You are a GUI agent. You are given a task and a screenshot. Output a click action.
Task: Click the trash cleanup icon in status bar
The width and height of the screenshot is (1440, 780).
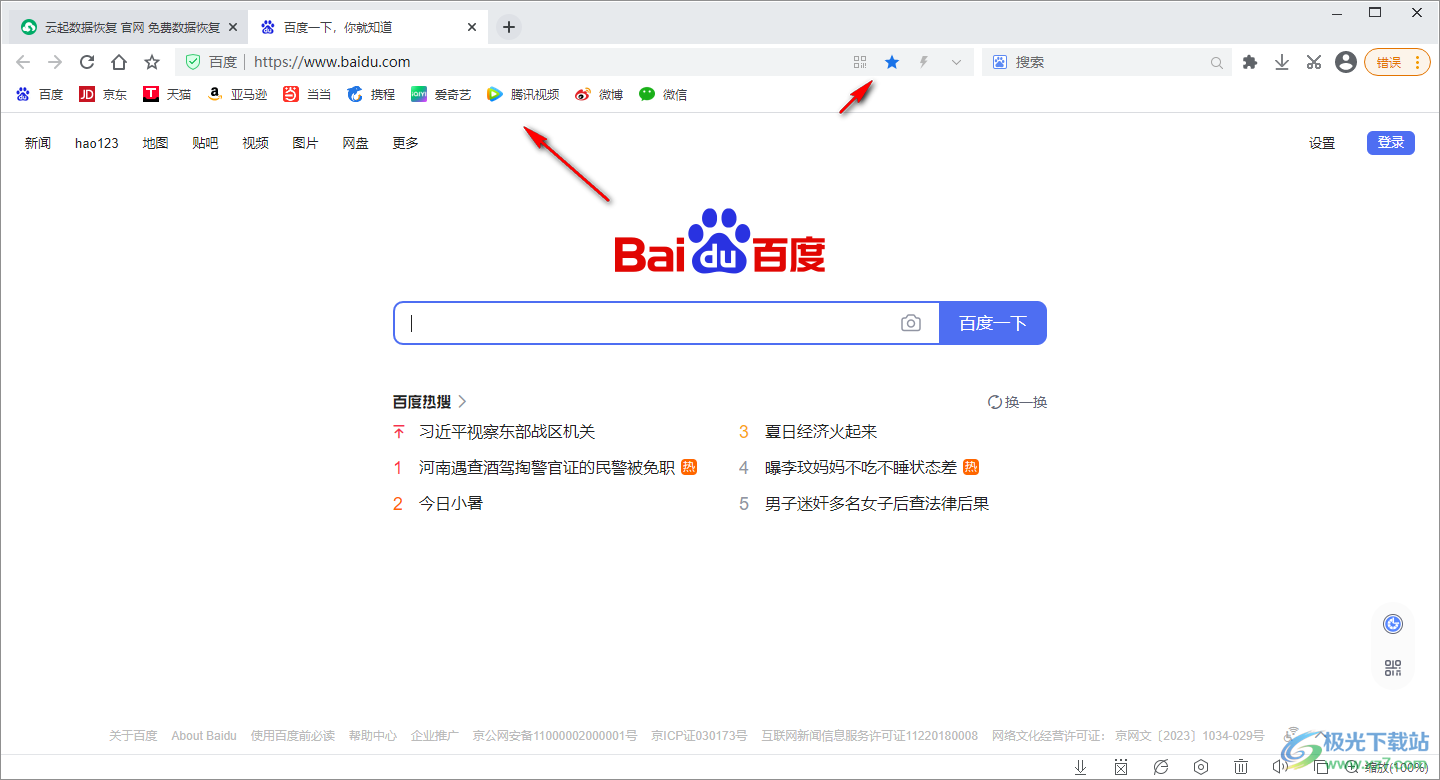(1241, 765)
